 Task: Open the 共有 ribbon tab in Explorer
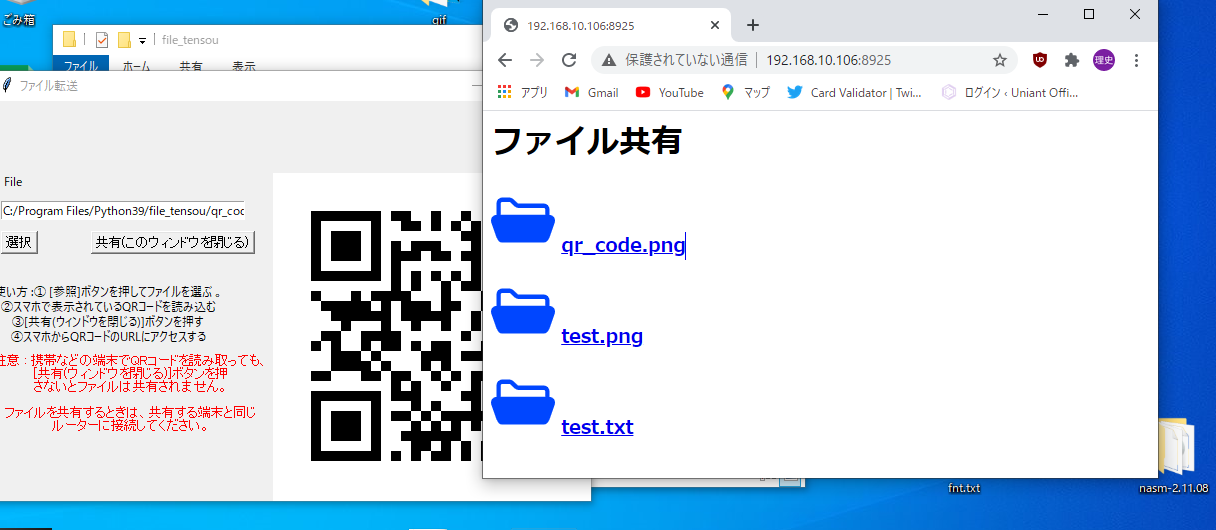point(191,66)
